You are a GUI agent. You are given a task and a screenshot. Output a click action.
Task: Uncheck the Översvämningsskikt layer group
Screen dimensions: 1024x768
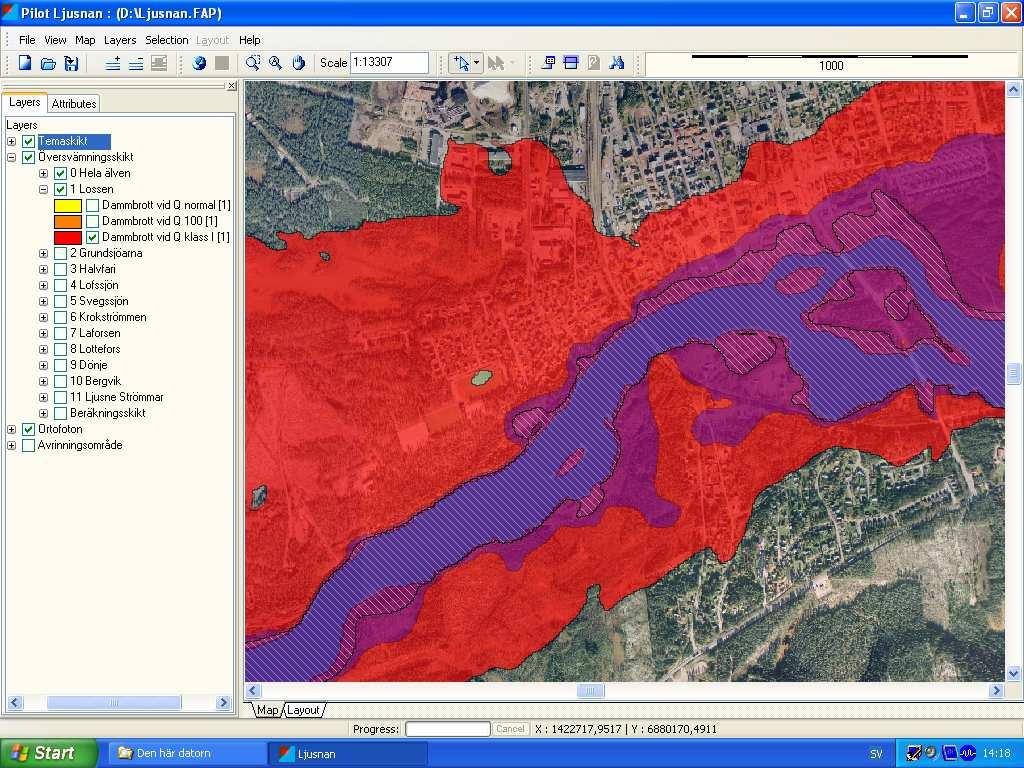point(28,157)
